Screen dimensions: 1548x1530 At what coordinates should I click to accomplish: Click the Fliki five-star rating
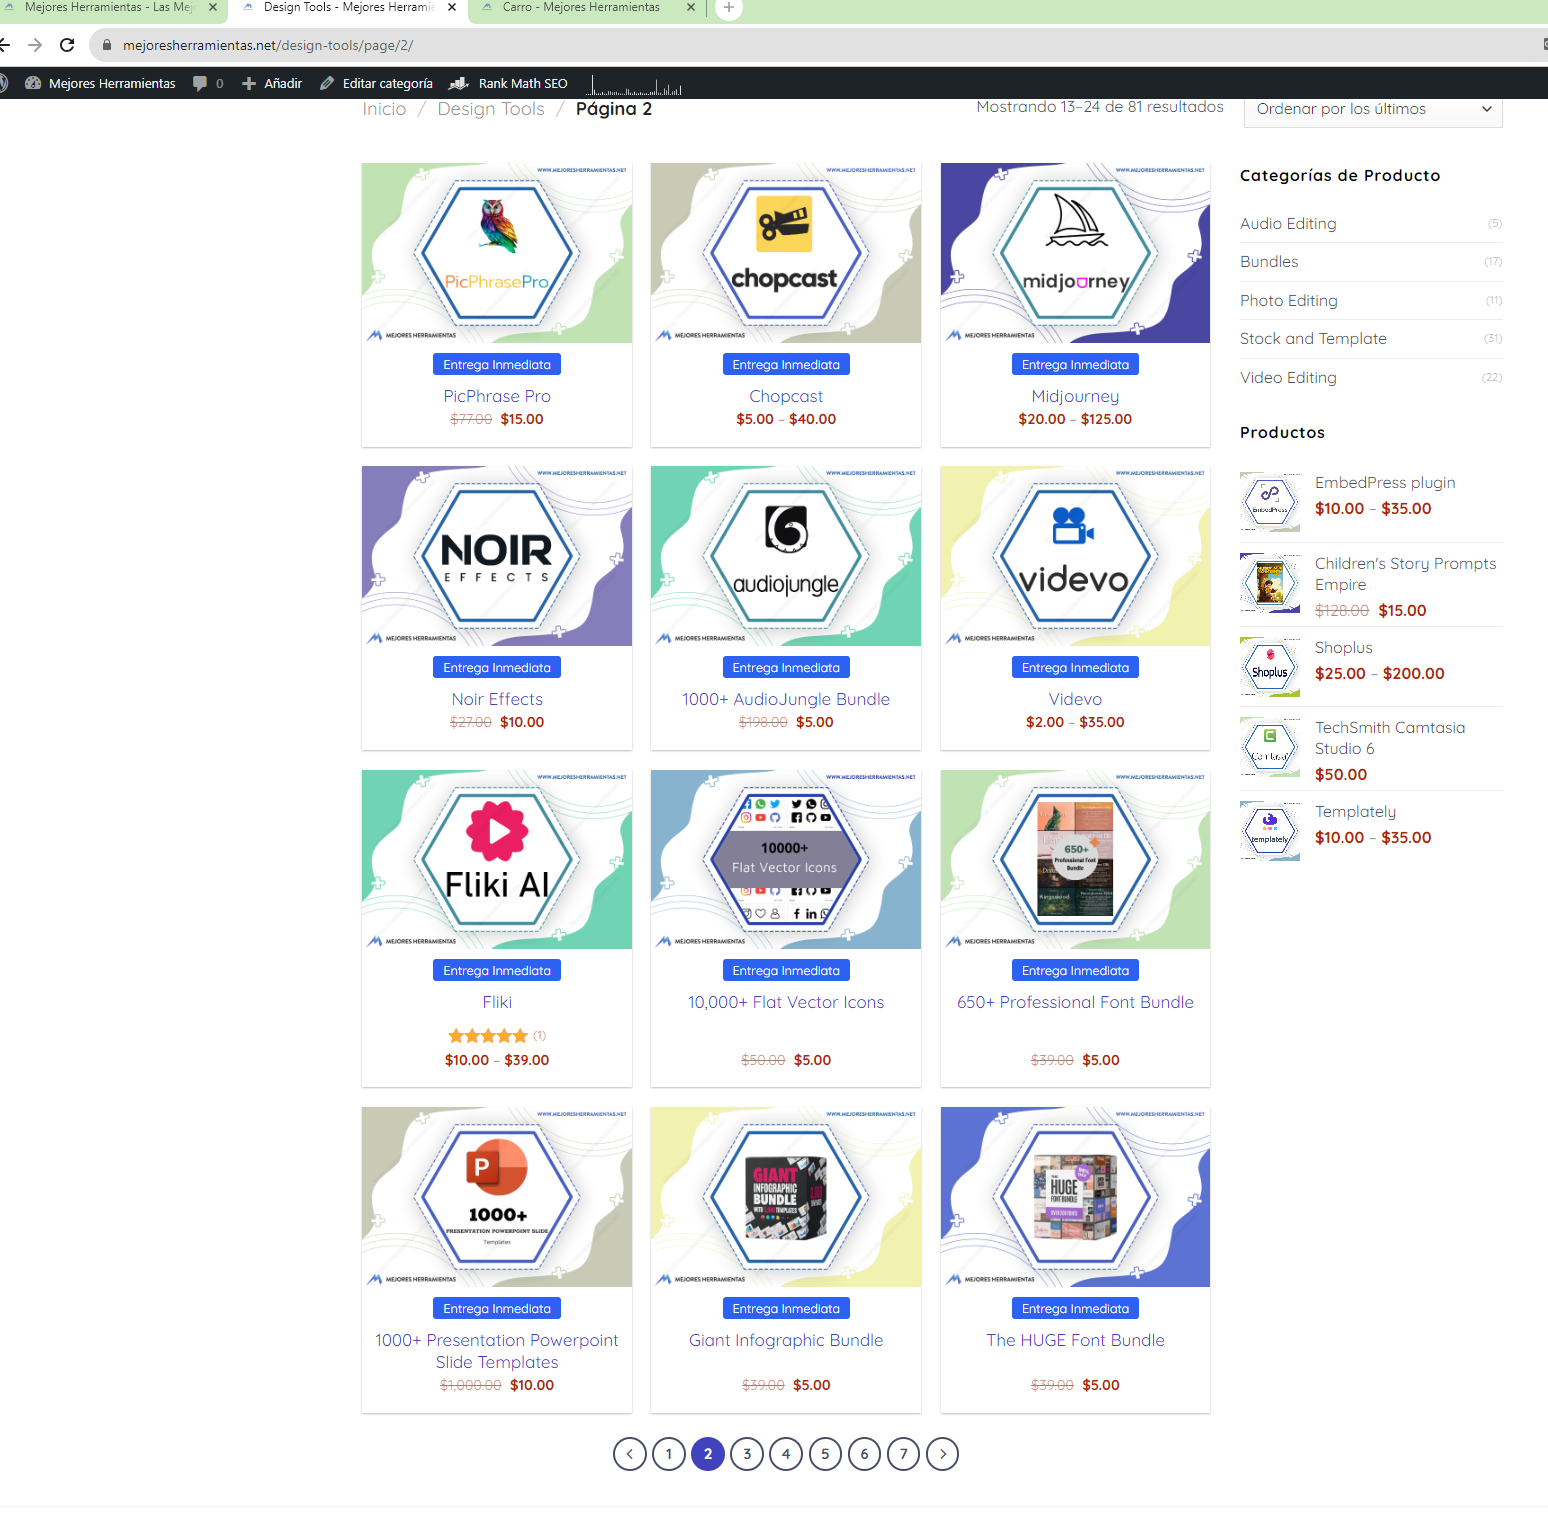click(488, 1036)
